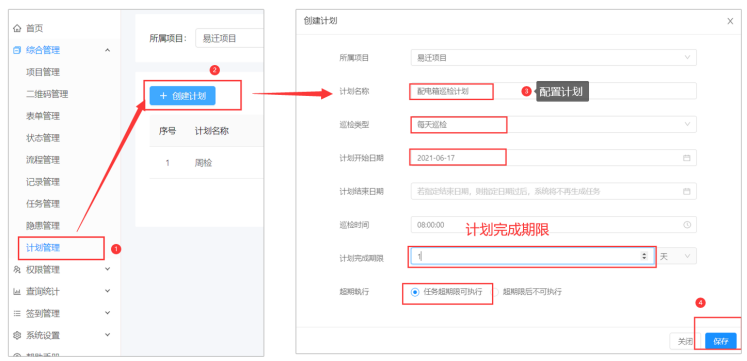Click the 计划完成期限 number stepper arrows
Screen dimensions: 747x361
click(644, 256)
